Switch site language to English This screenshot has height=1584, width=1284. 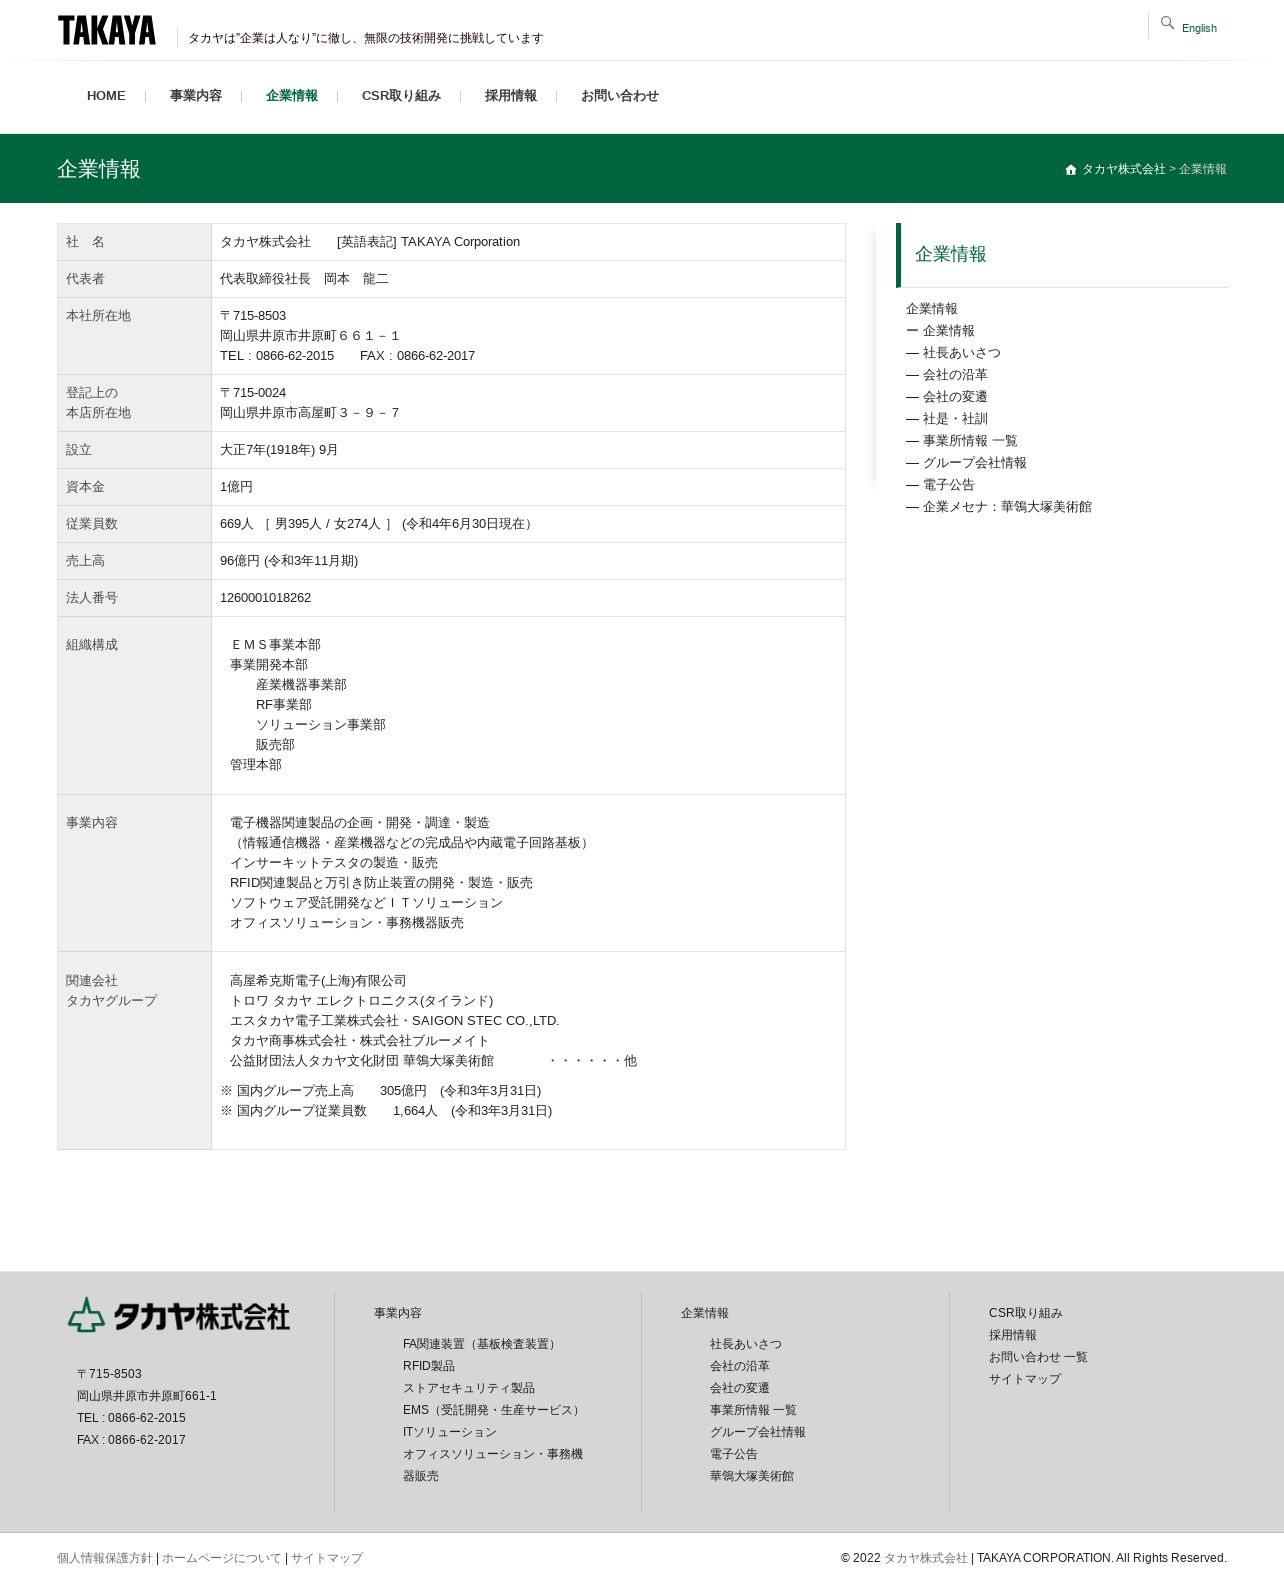[x=1199, y=28]
